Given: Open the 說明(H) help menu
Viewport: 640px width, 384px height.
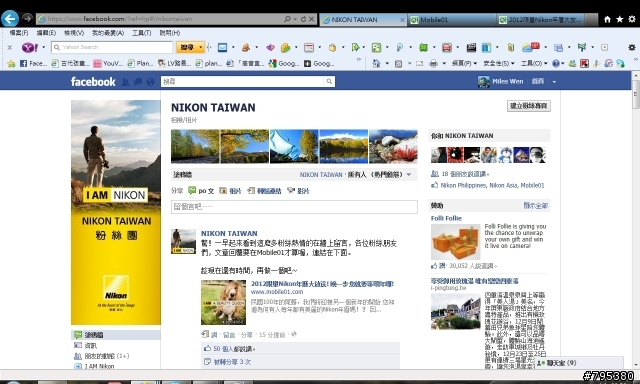Looking at the screenshot, I should 169,33.
